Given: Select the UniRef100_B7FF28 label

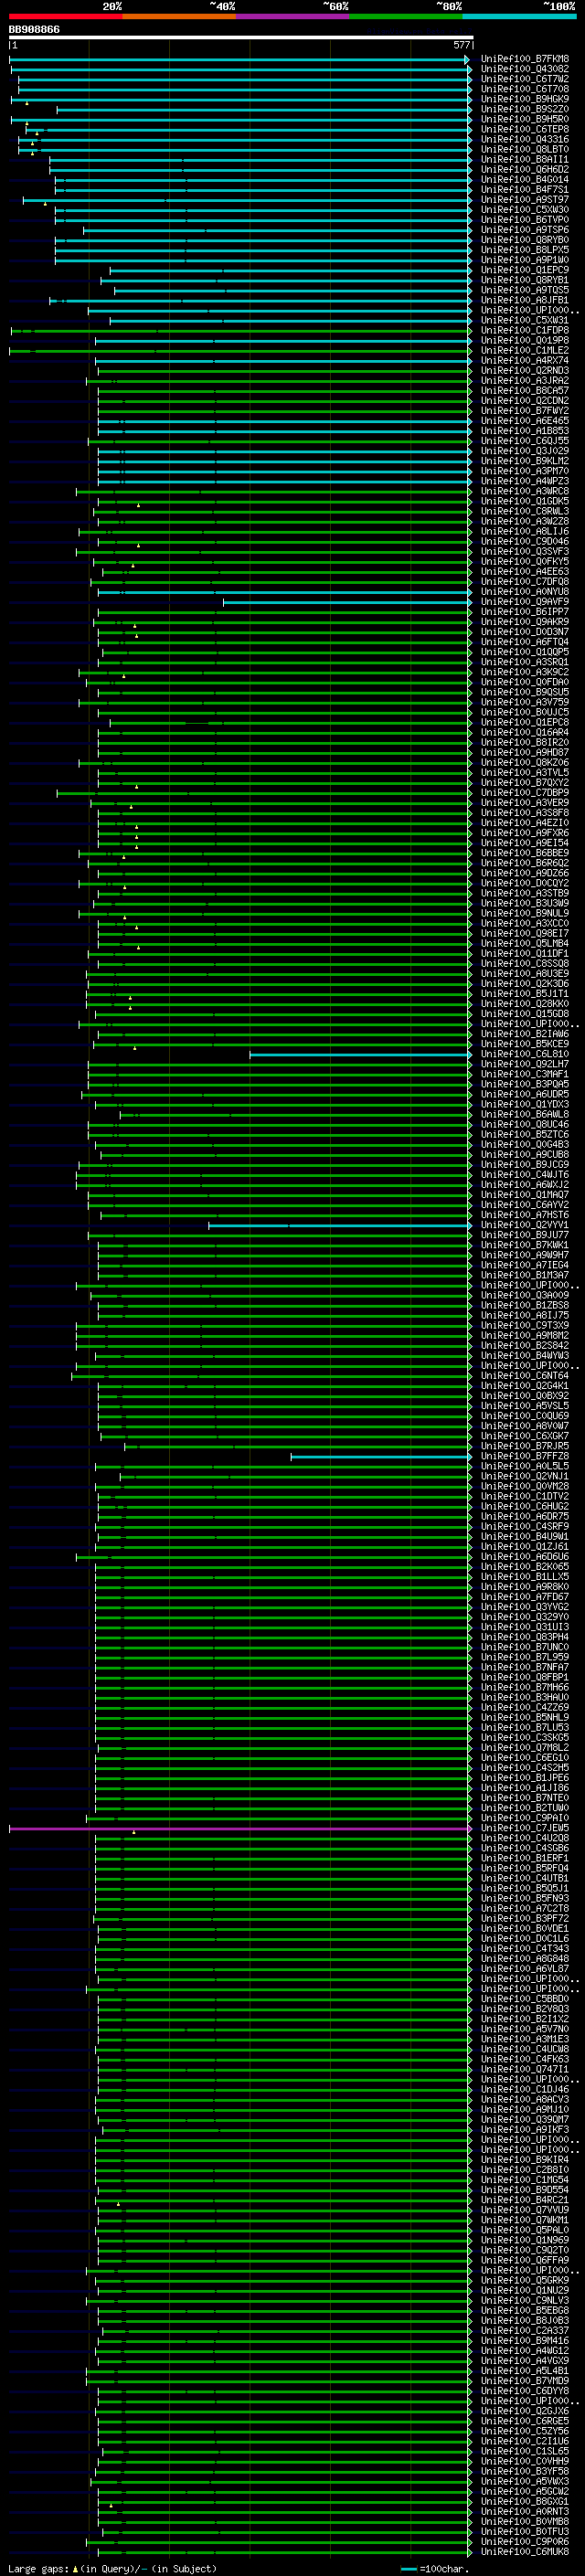Looking at the screenshot, I should 525,1456.
